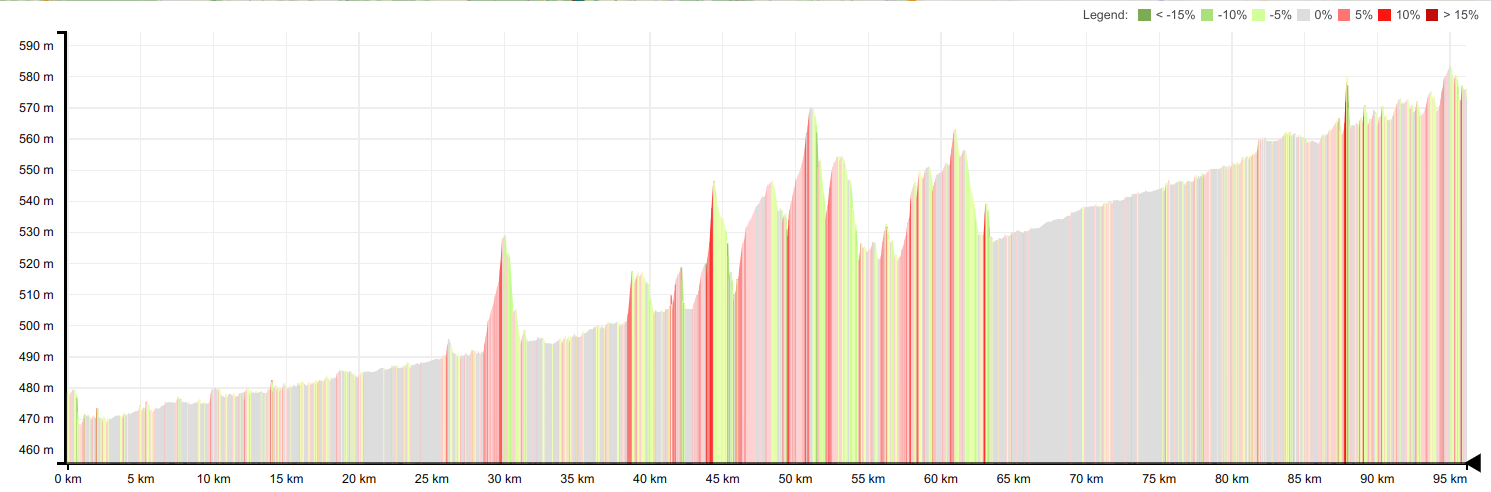Click the "Legend:" label text

pyautogui.click(x=1105, y=15)
